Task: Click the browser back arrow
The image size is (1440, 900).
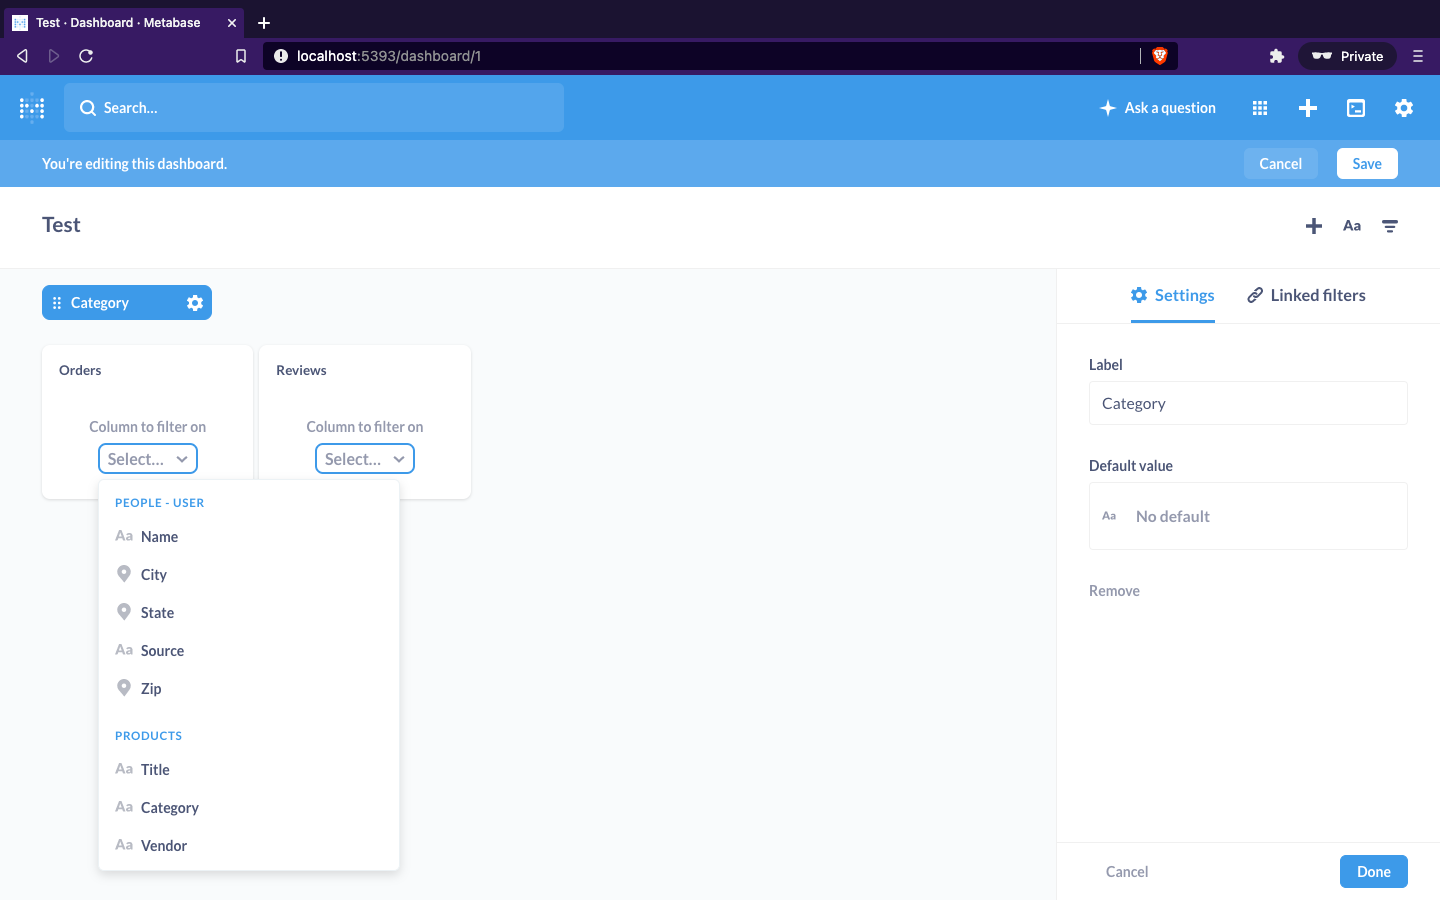Action: pos(22,56)
